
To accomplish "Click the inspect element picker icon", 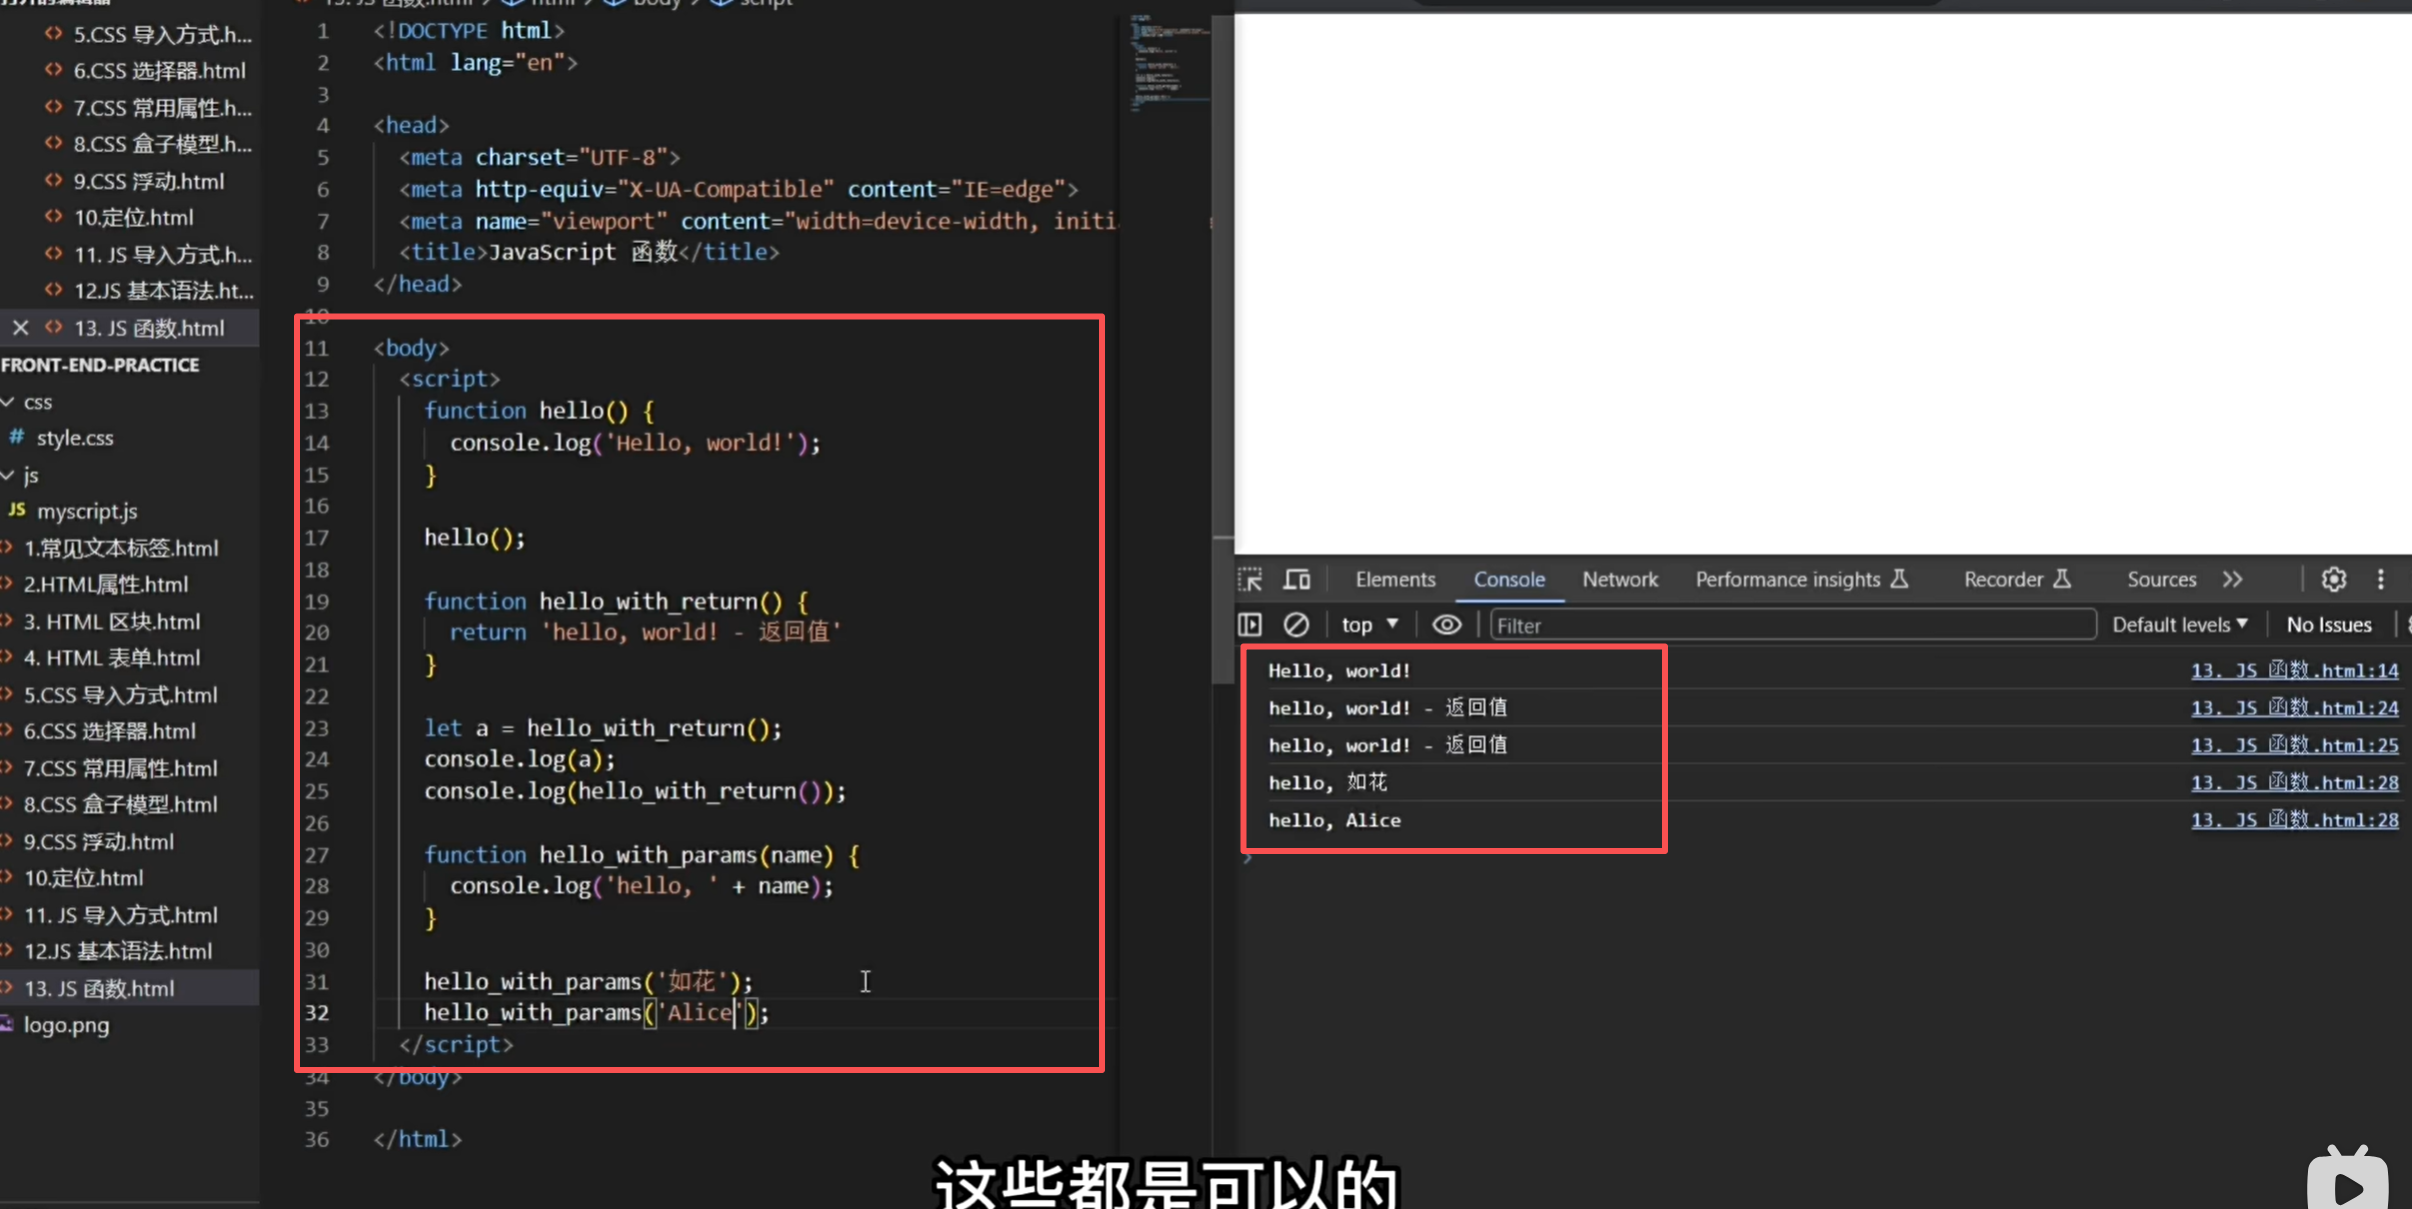I will 1250,579.
